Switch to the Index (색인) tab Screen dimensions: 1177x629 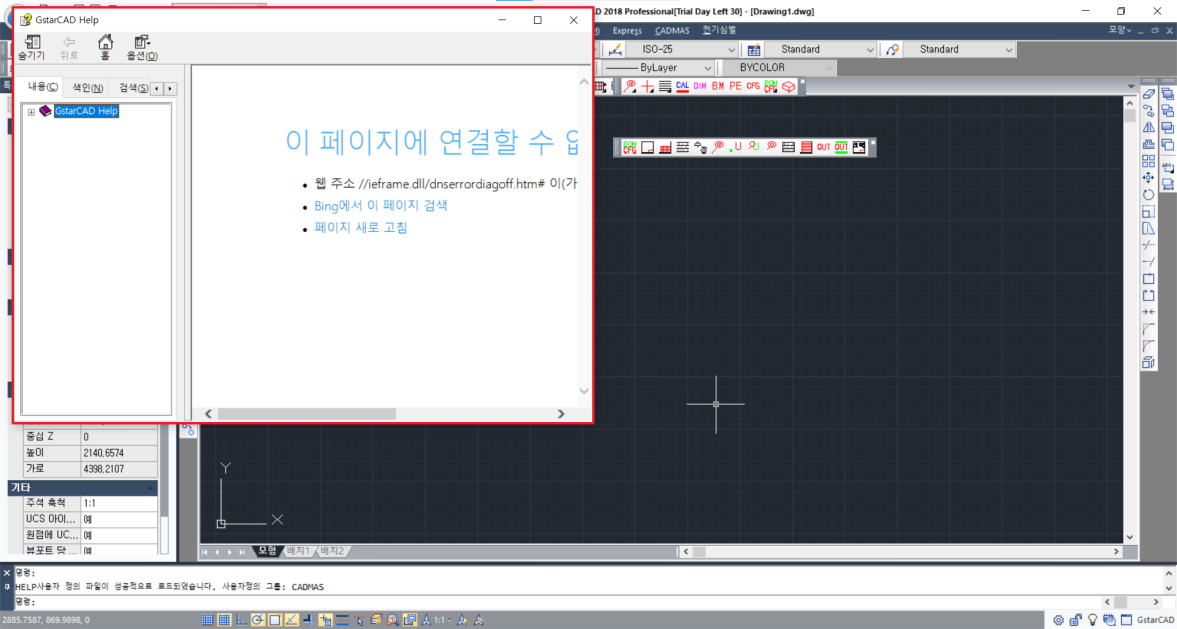pos(87,88)
